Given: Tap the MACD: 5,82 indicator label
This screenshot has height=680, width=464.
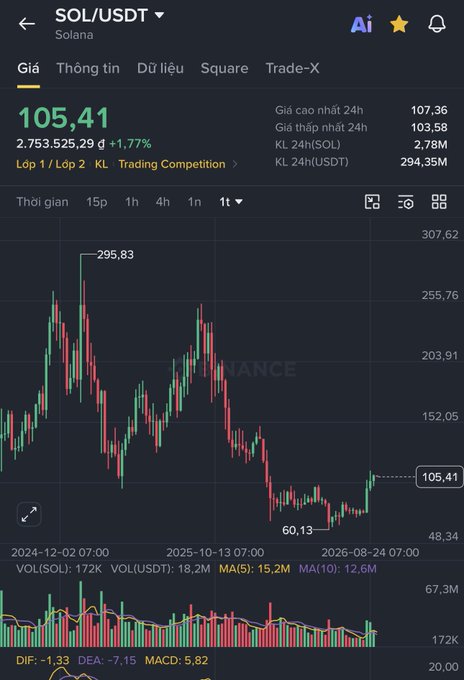Looking at the screenshot, I should 176,660.
